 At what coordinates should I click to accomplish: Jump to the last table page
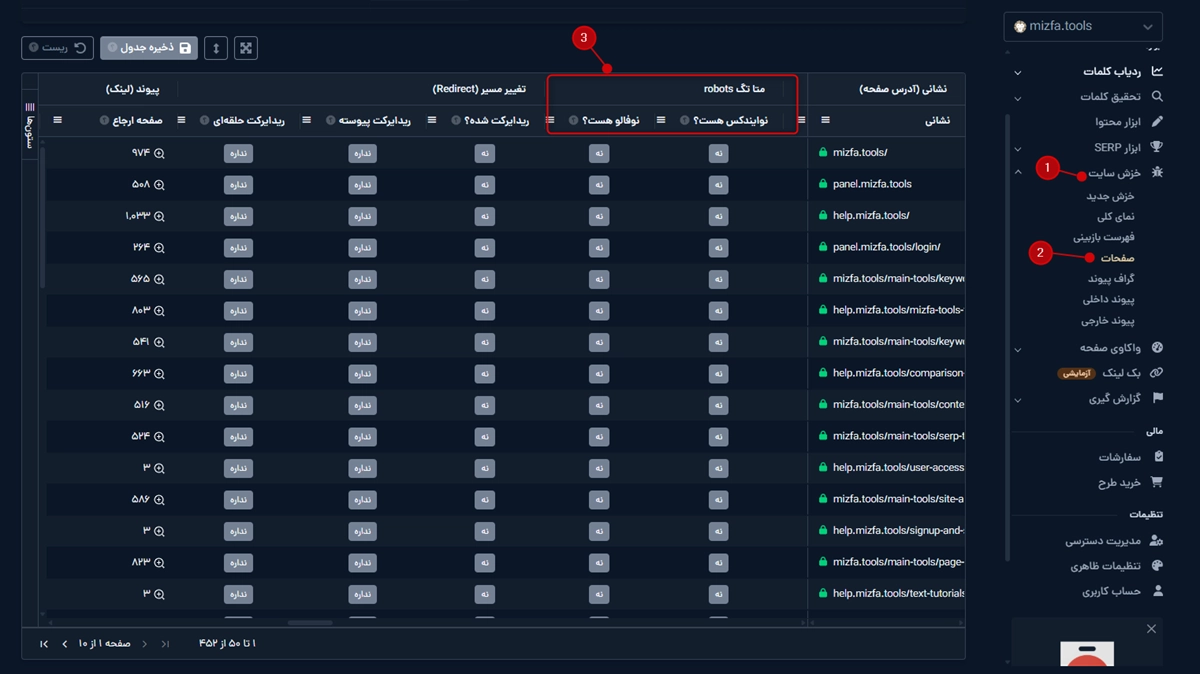point(44,643)
